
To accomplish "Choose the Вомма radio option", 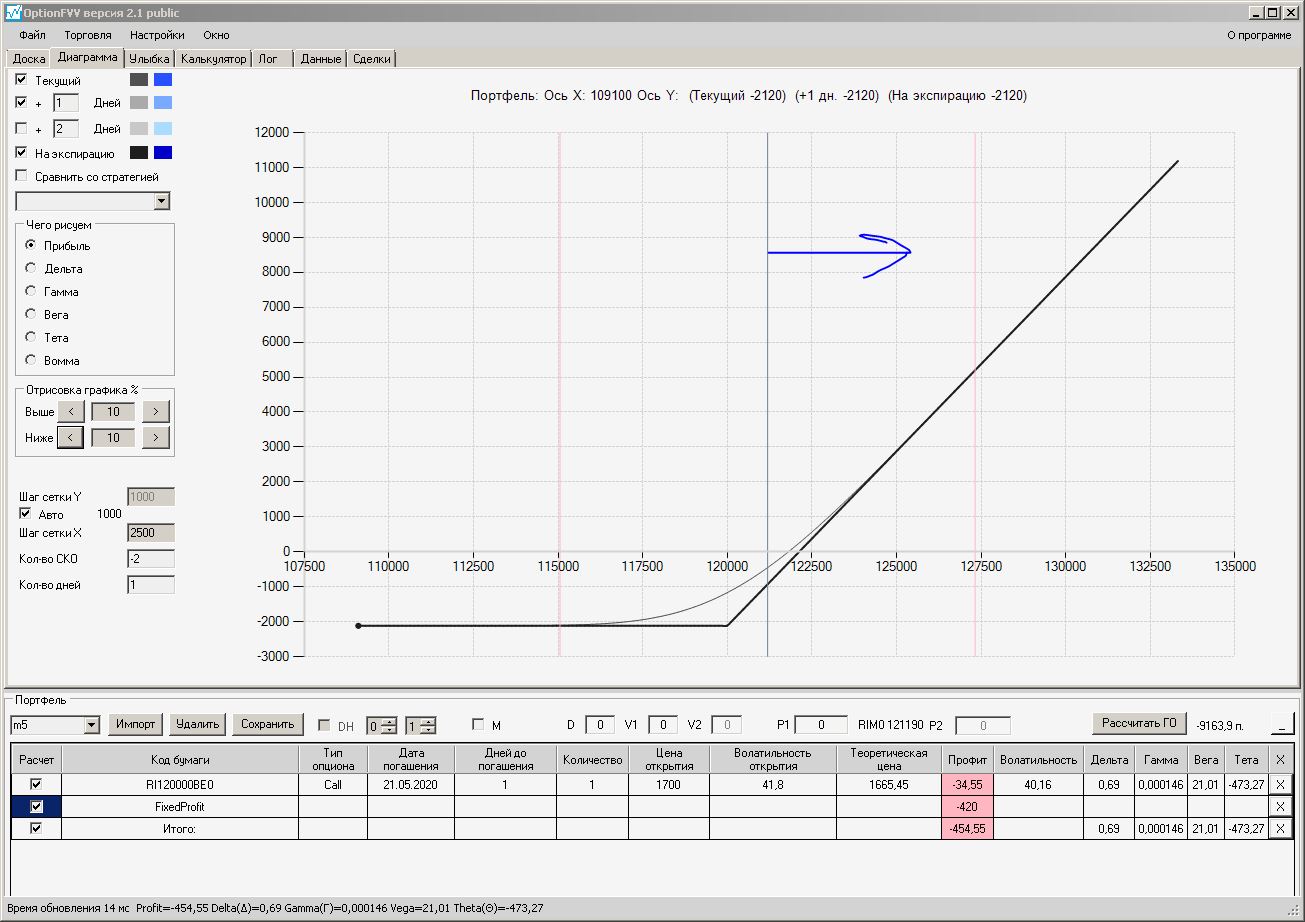I will (x=31, y=360).
